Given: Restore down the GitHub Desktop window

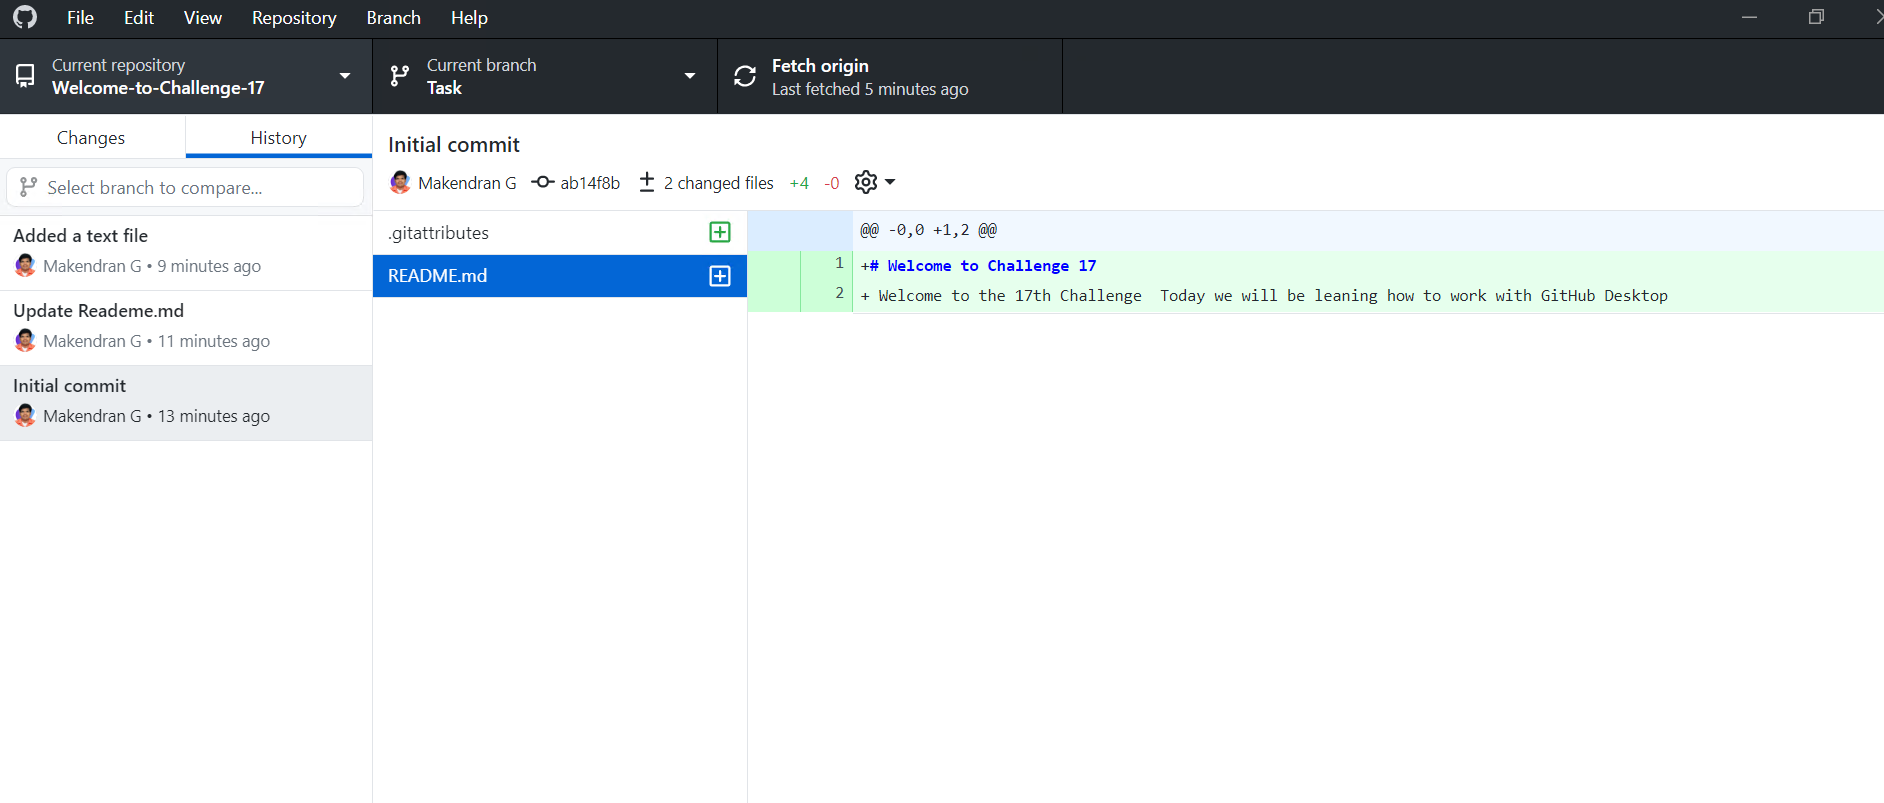Looking at the screenshot, I should (x=1817, y=17).
